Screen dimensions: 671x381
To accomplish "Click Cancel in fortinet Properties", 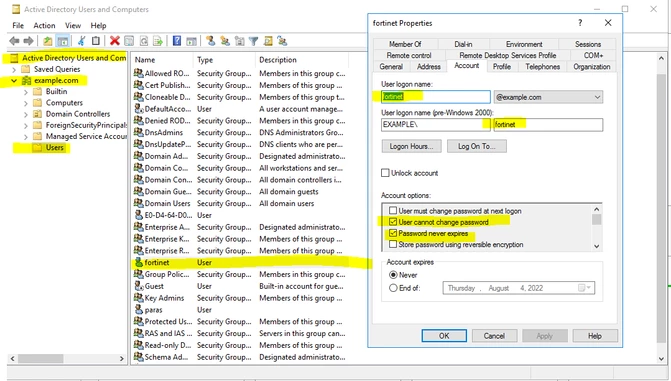I will click(494, 336).
